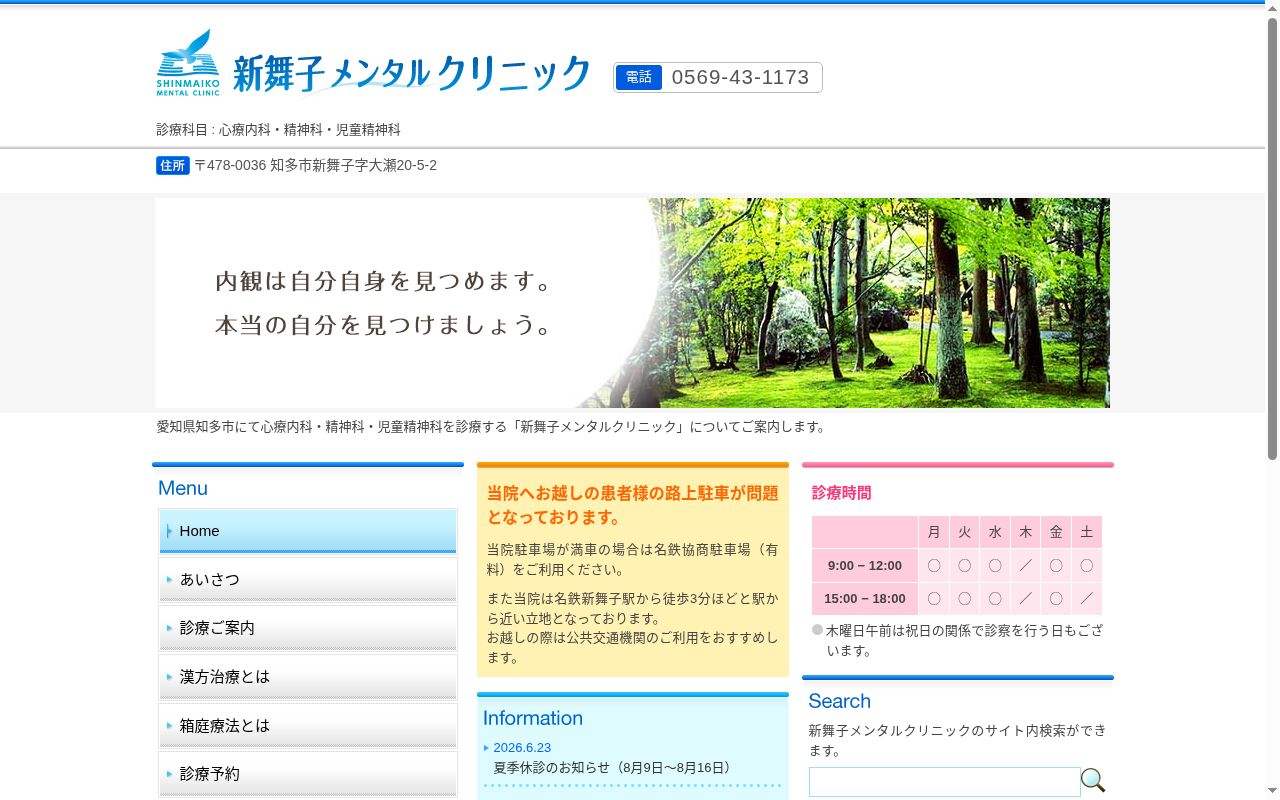1280x800 pixels.
Task: Click the orange parking notice heading
Action: pos(632,505)
